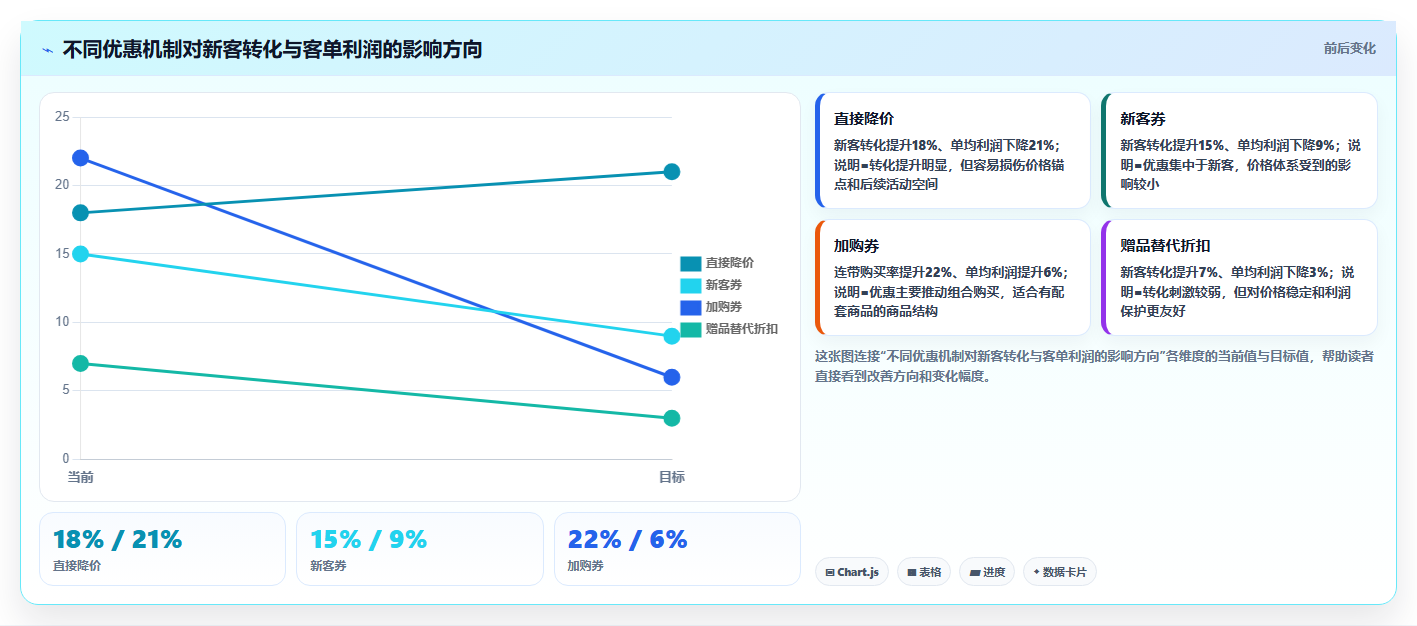Click the 赠品替代折扣 legend color swatch
Viewport: 1417px width, 626px height.
(x=691, y=329)
